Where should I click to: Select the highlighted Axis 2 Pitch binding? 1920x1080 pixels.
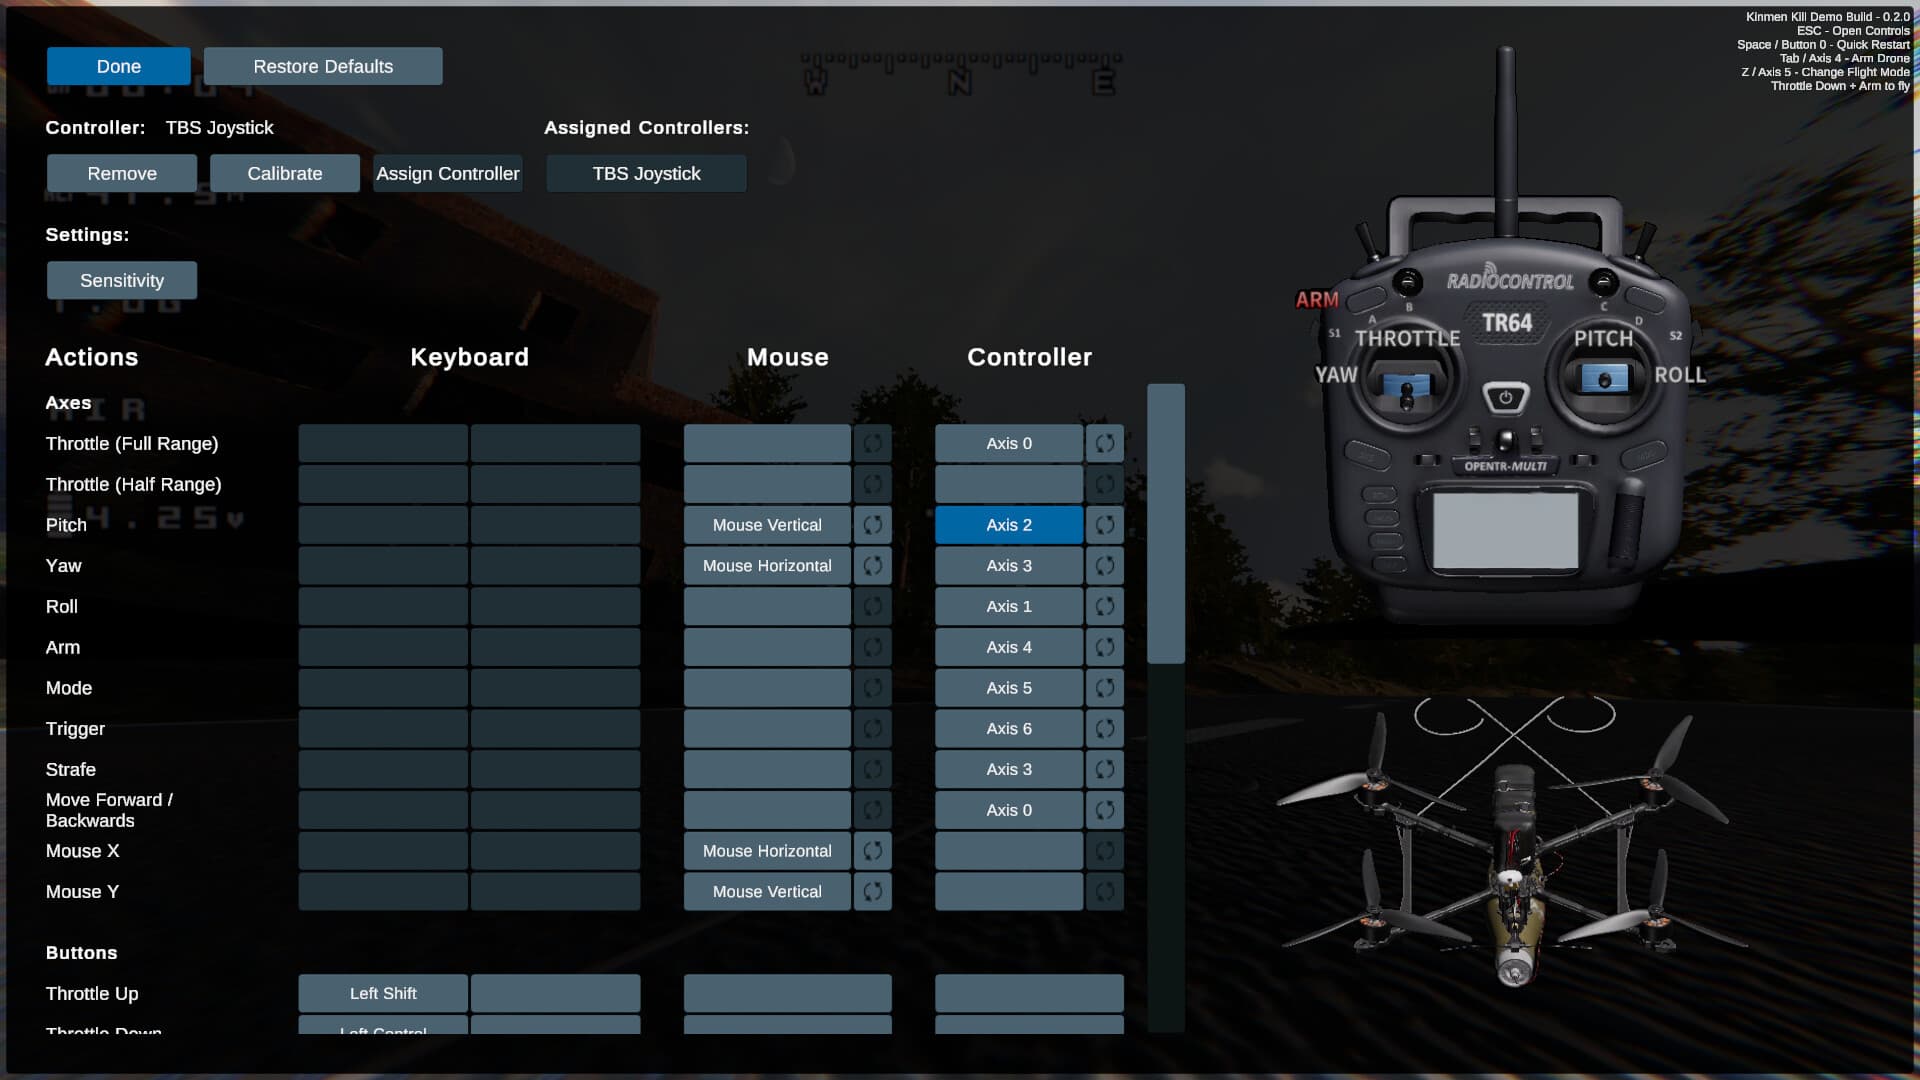click(x=1008, y=524)
